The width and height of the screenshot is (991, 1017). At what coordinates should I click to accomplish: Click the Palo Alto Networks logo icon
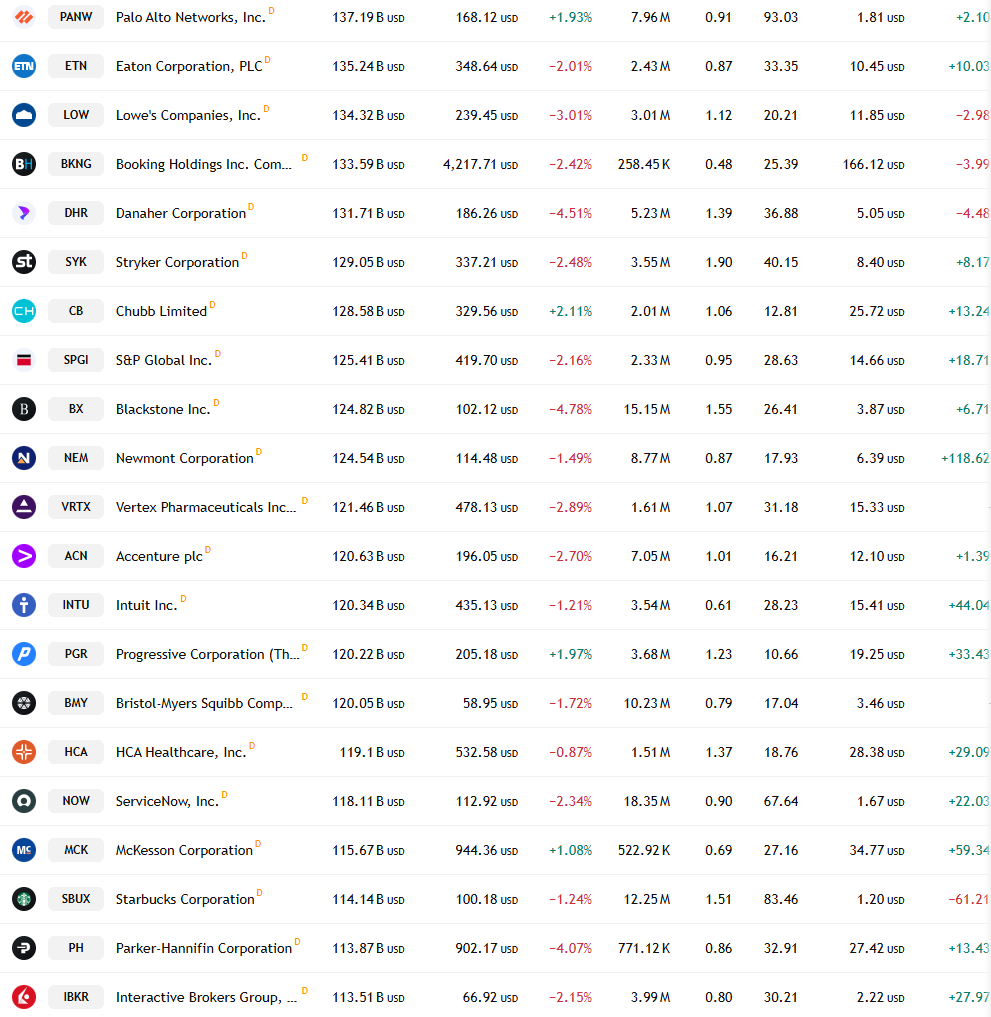[x=24, y=17]
